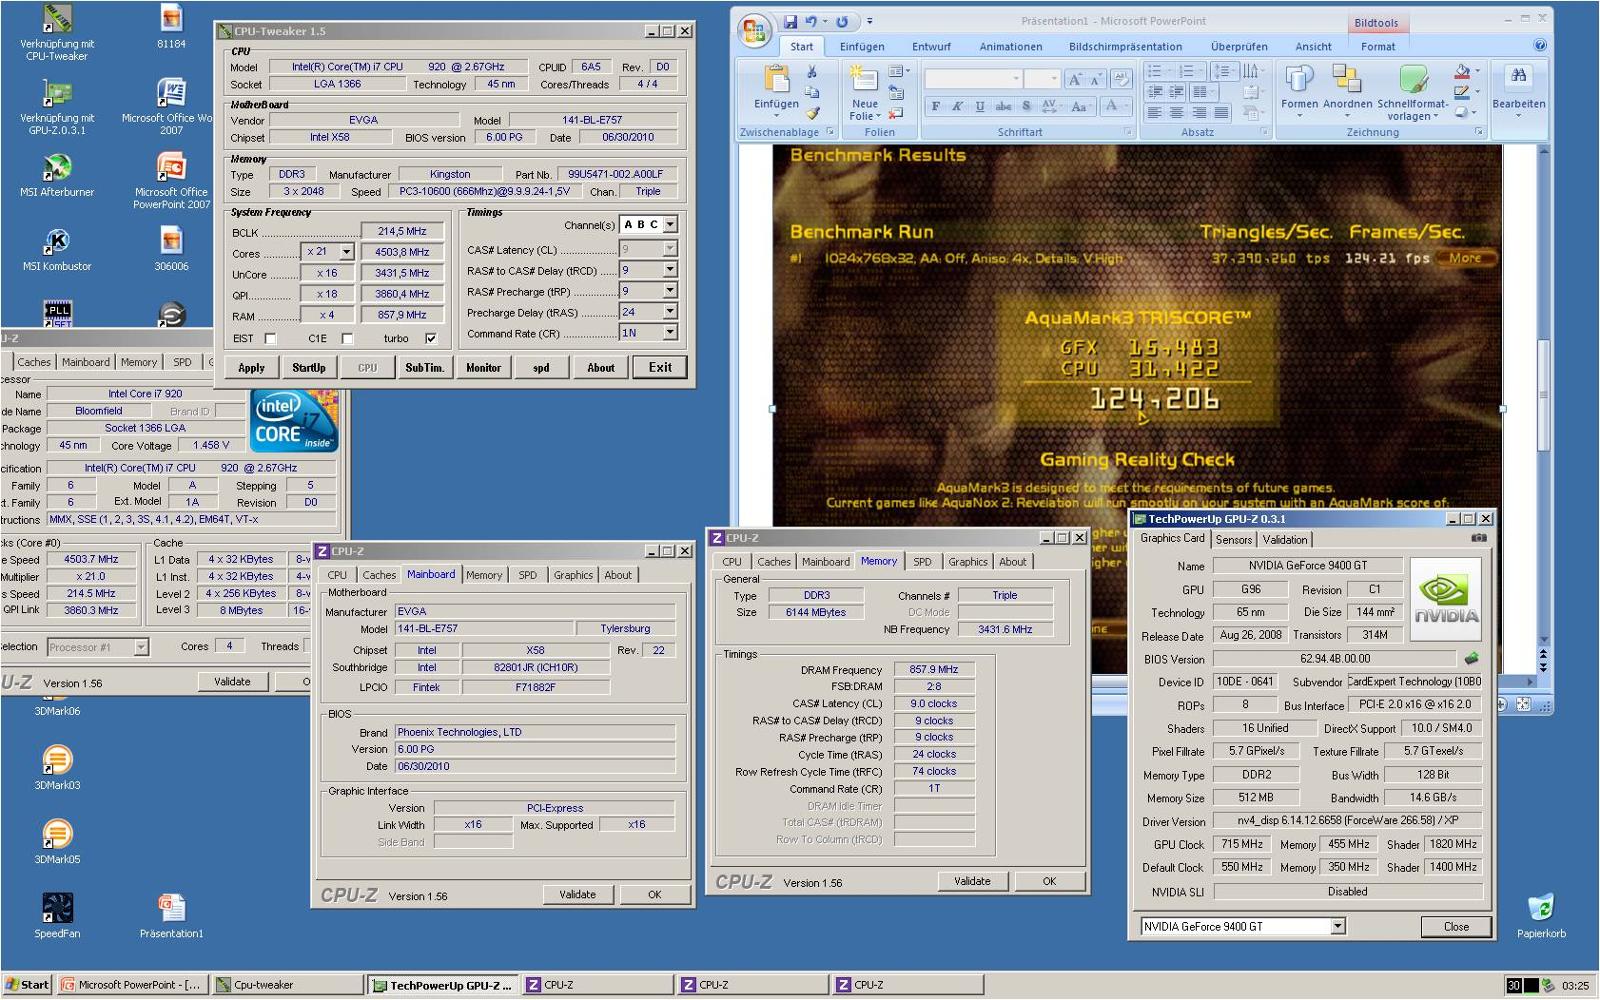Click the bullet list icon in Absatz

pos(1155,71)
